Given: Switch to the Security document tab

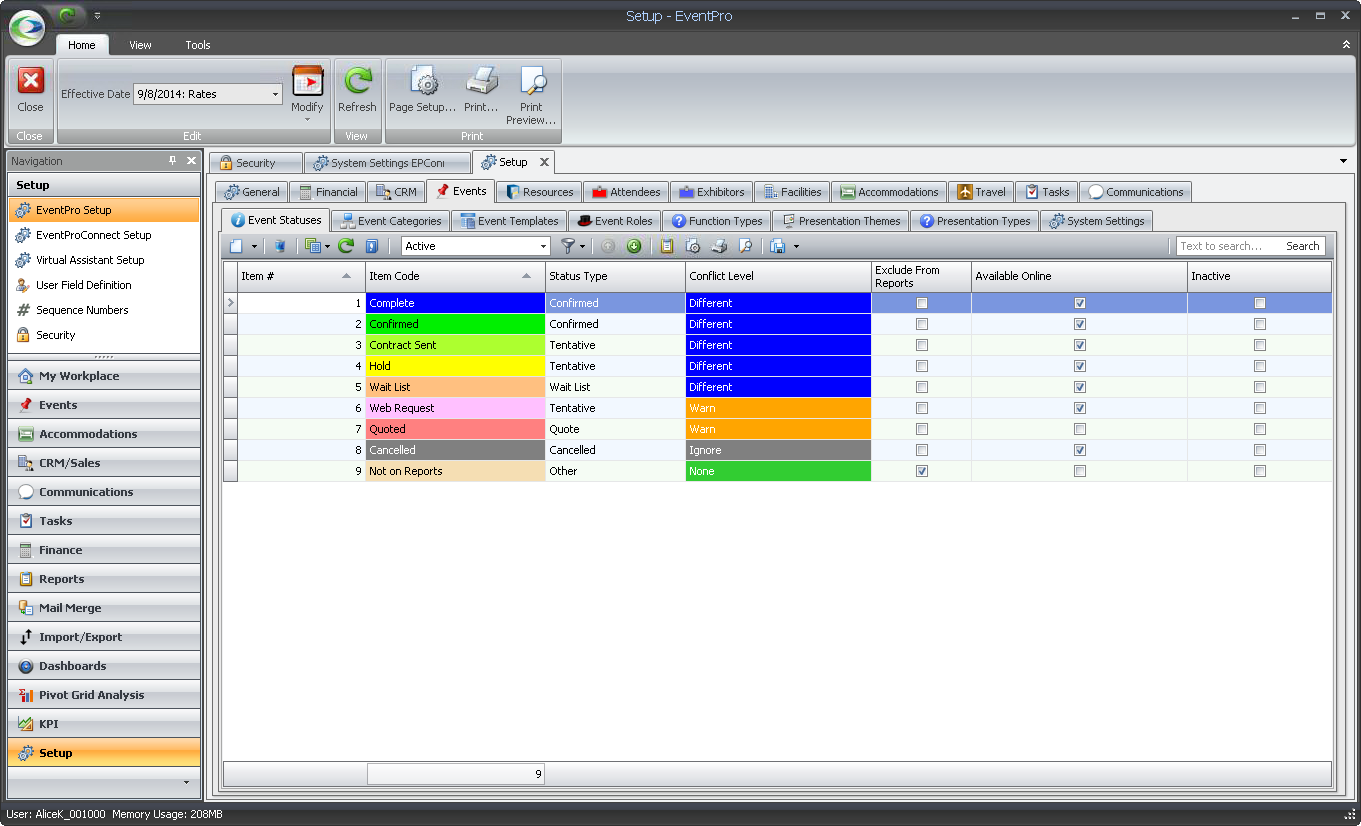Looking at the screenshot, I should (x=256, y=163).
